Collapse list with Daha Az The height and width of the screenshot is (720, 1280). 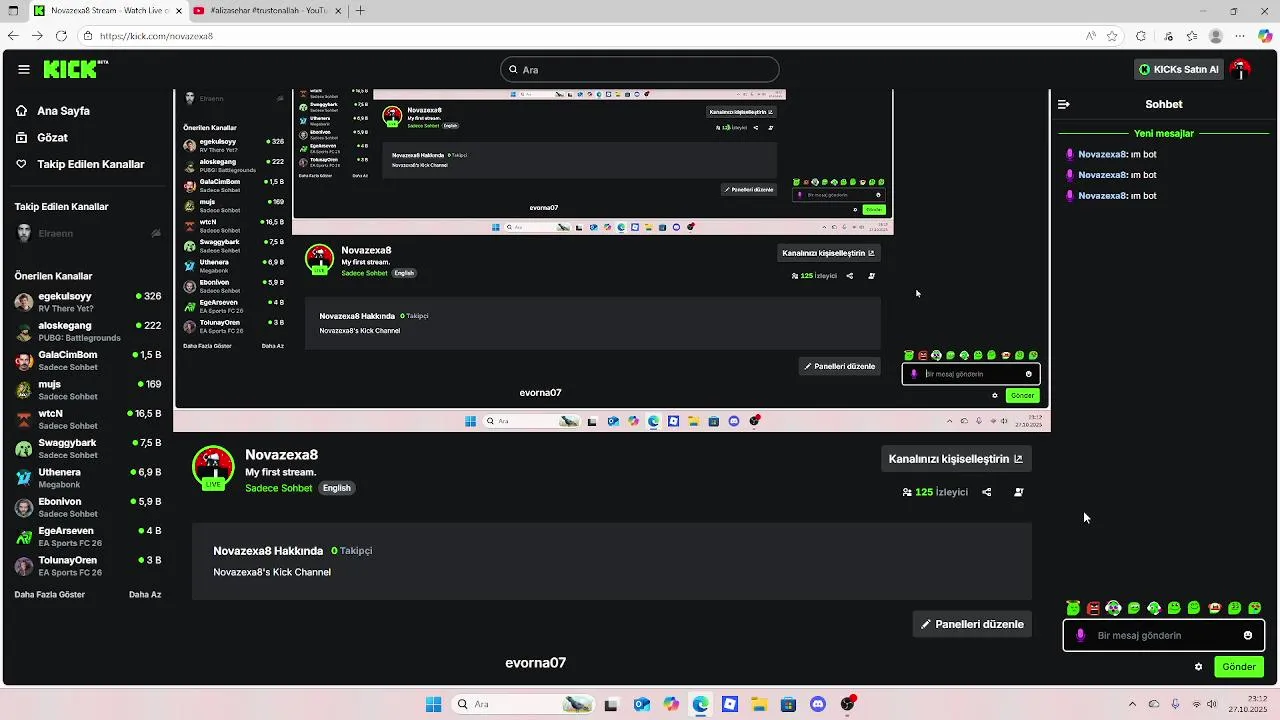click(x=145, y=595)
